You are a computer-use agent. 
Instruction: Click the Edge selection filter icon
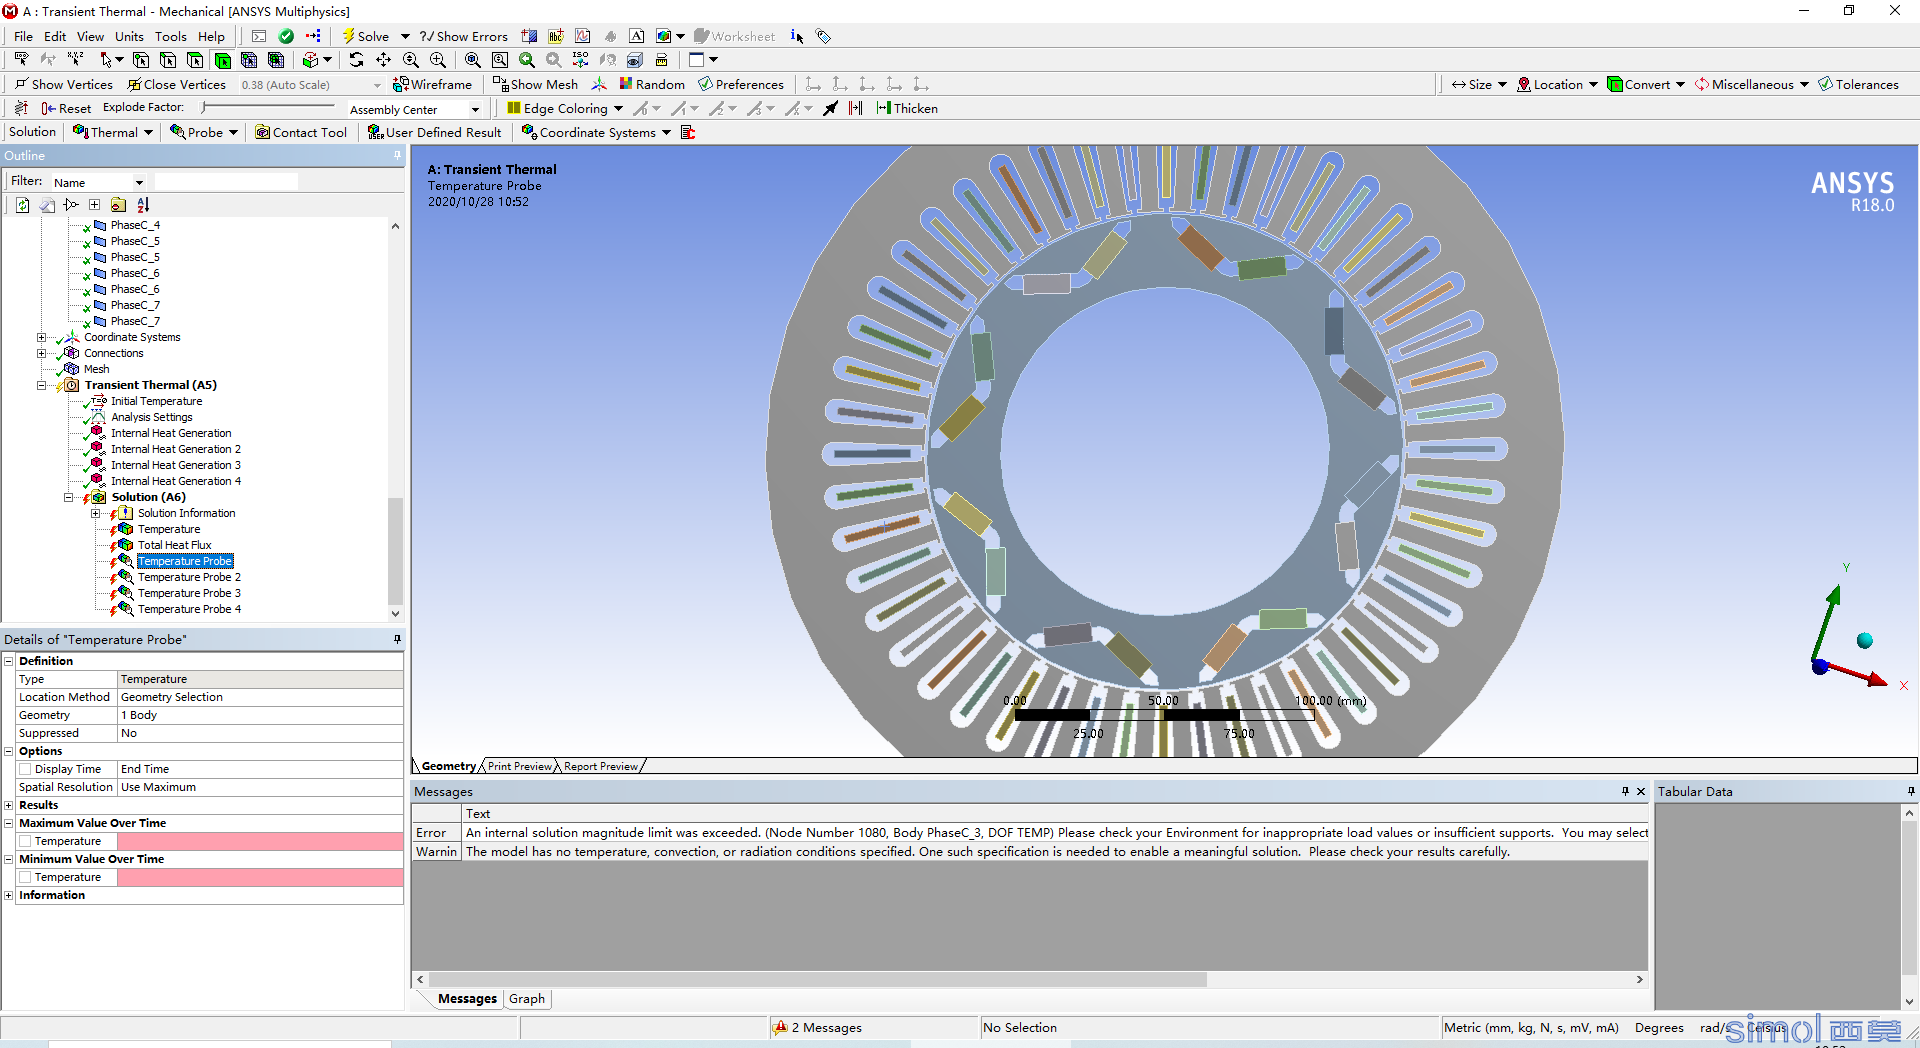pos(168,60)
